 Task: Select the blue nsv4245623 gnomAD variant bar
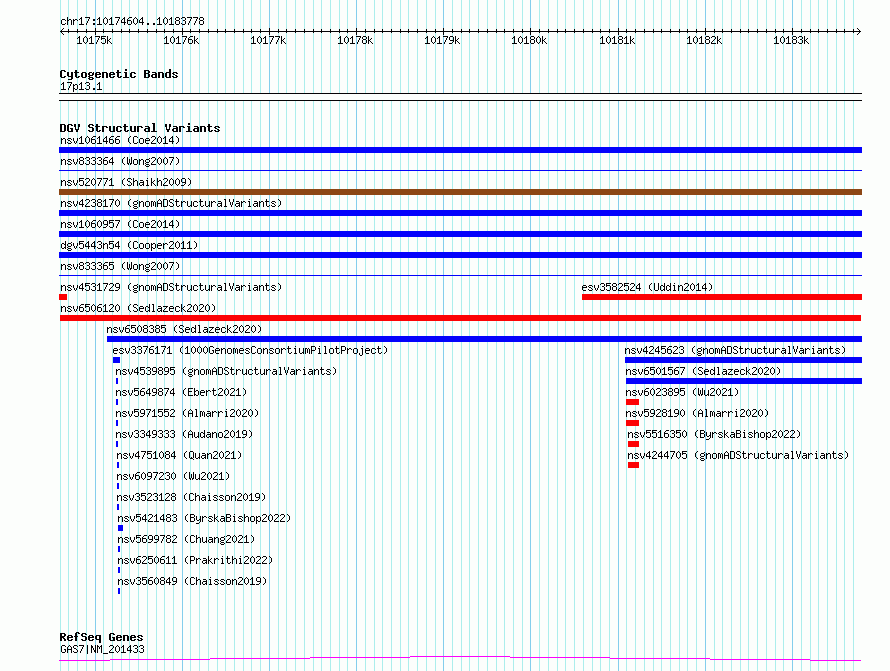click(x=744, y=360)
